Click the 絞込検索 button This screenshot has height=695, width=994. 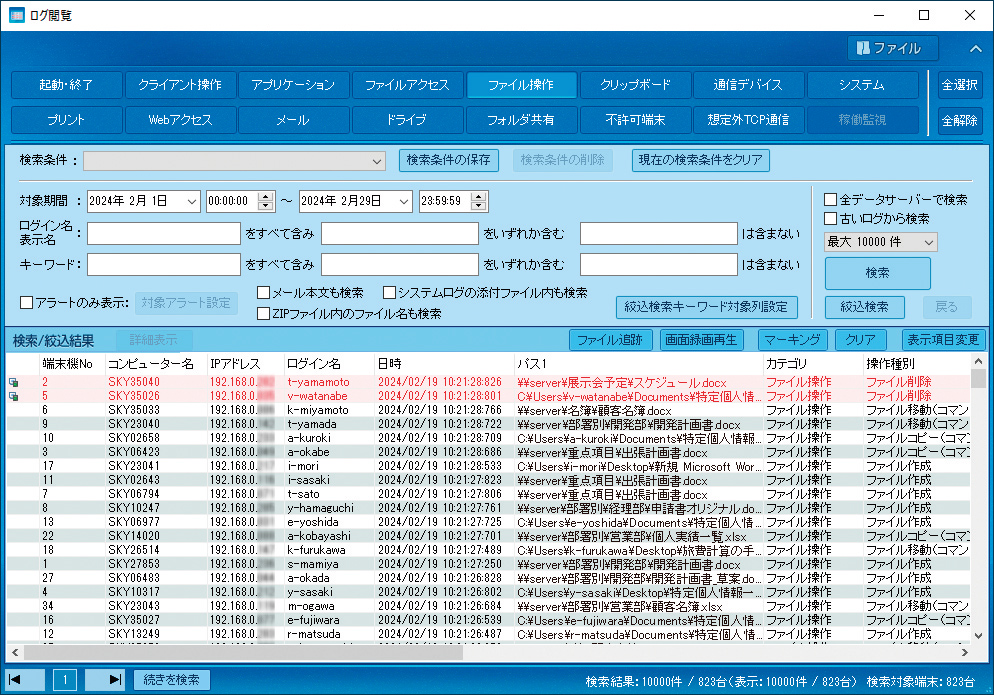point(865,307)
